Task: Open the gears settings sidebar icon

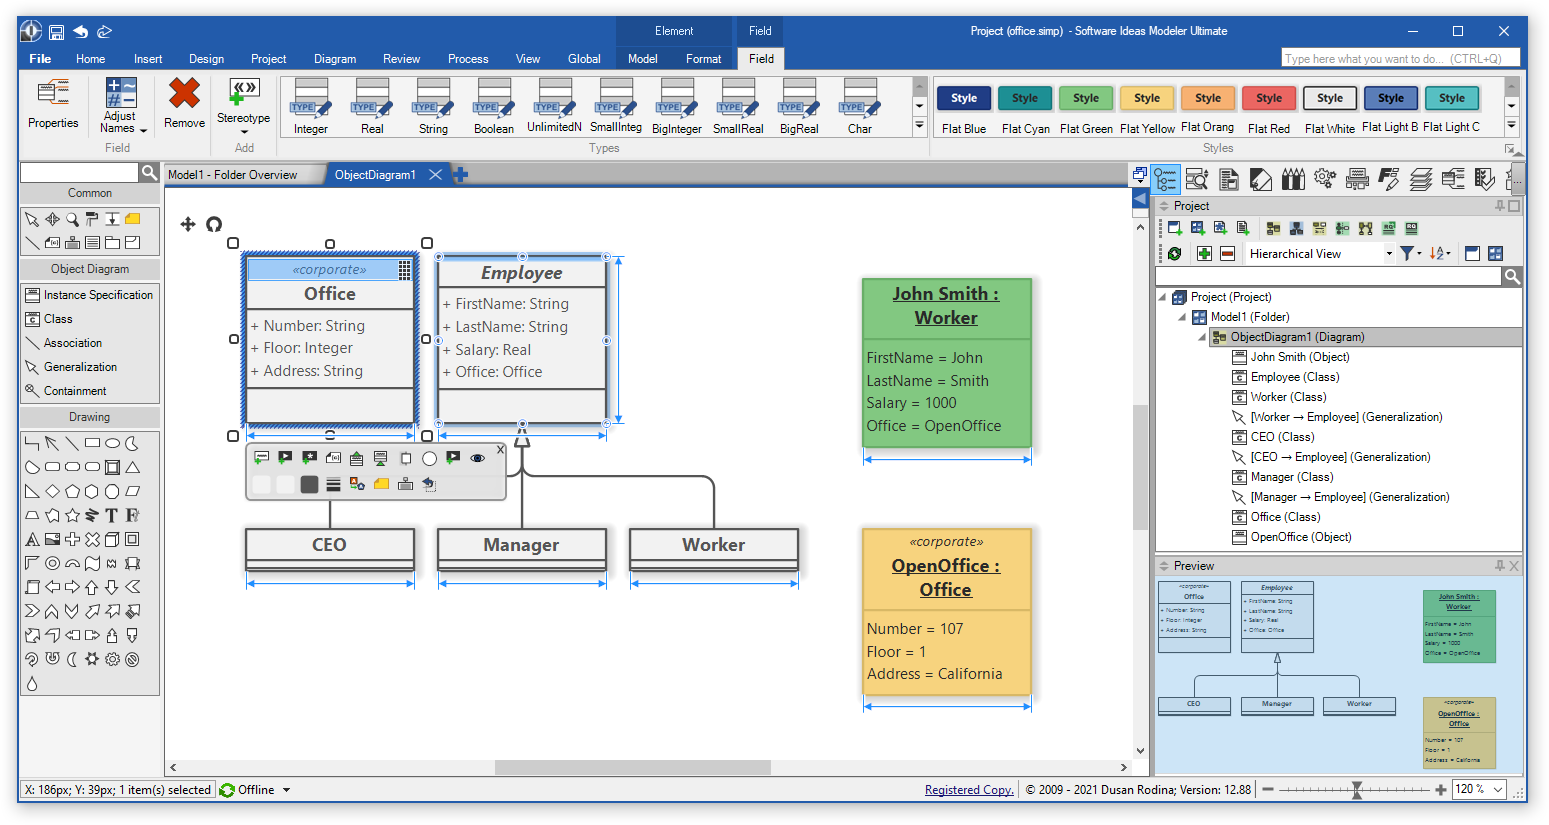Action: click(x=1325, y=179)
